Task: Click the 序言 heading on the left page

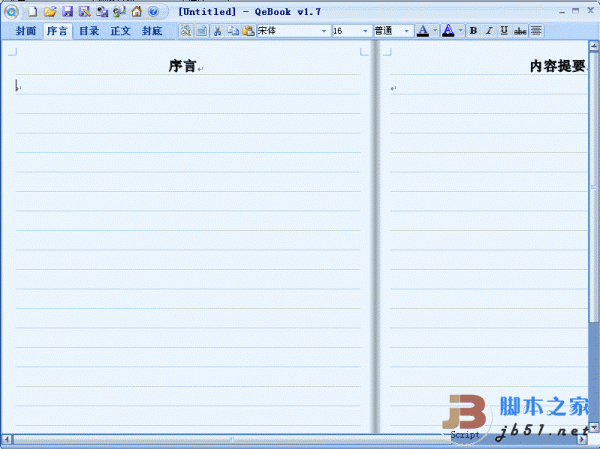Action: click(183, 66)
